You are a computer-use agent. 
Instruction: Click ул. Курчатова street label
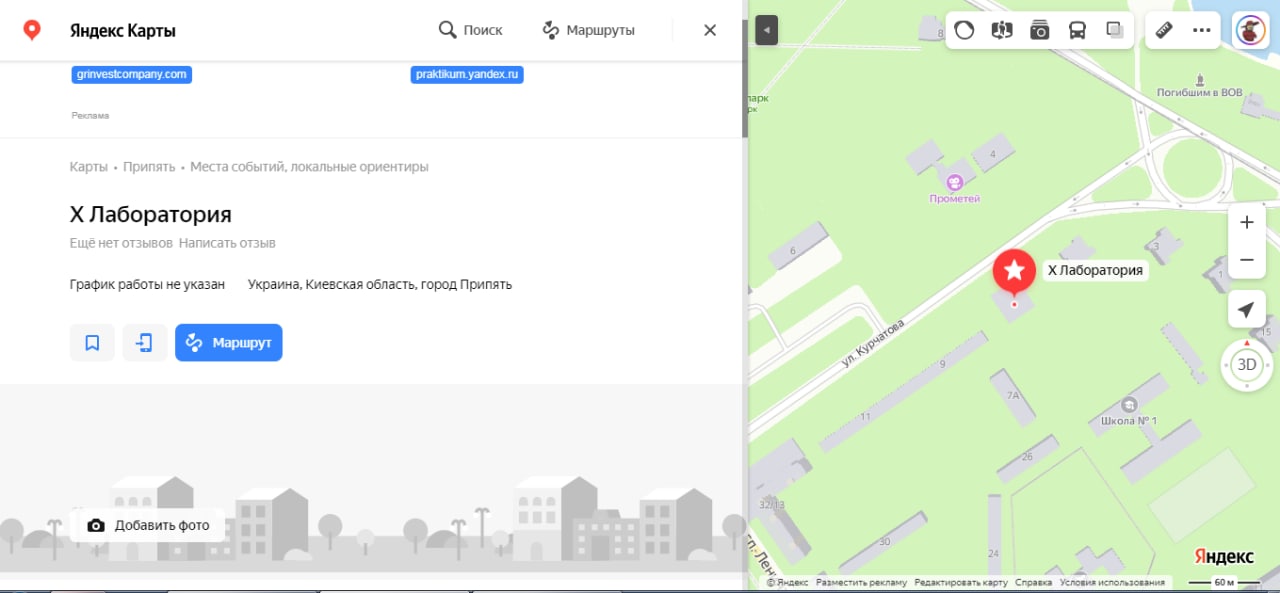pyautogui.click(x=872, y=345)
